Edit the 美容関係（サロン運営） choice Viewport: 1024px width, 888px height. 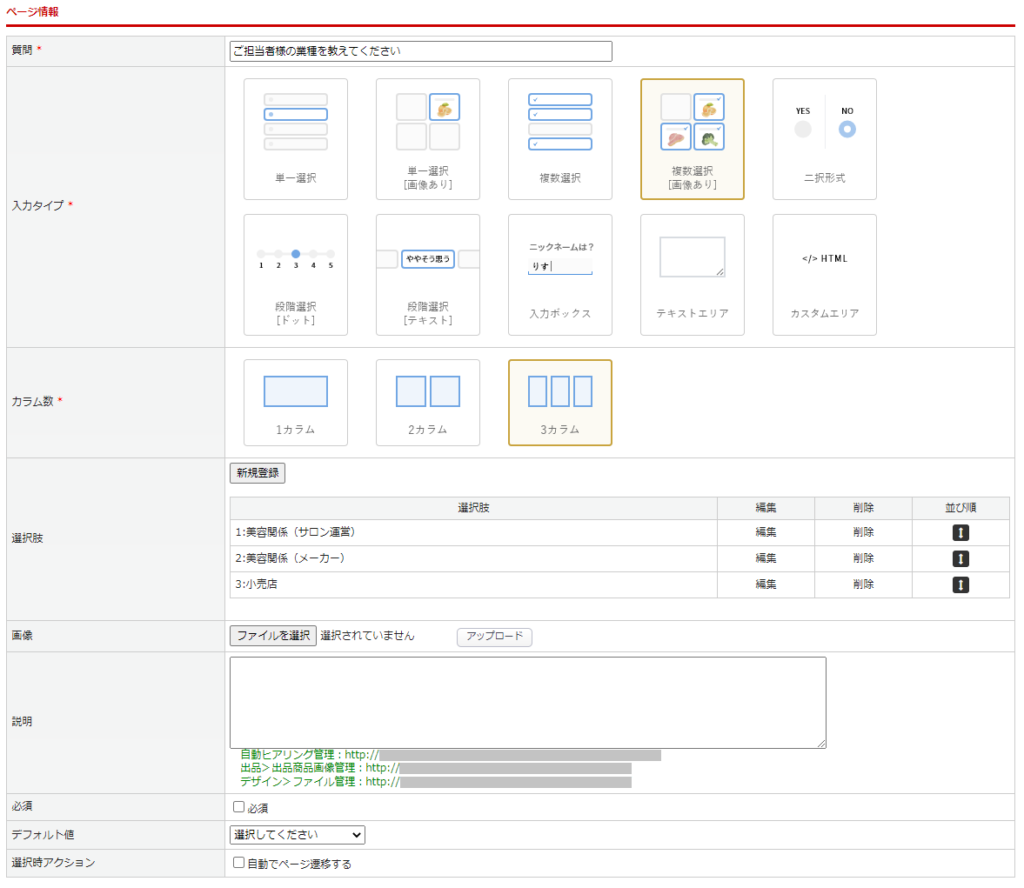click(x=766, y=532)
